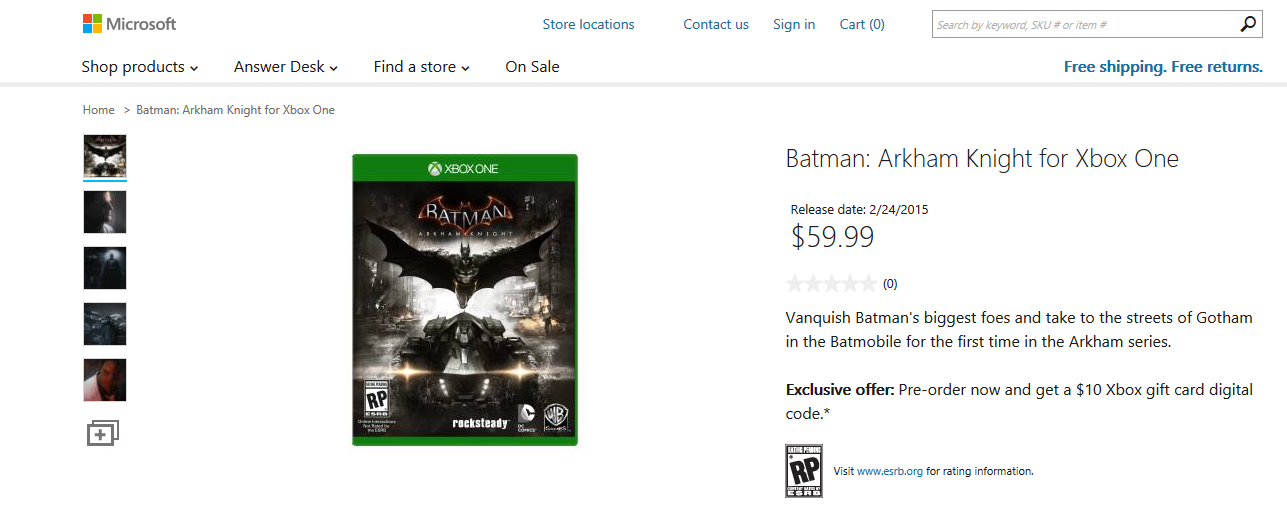Expand the Answer Desk dropdown

(286, 67)
